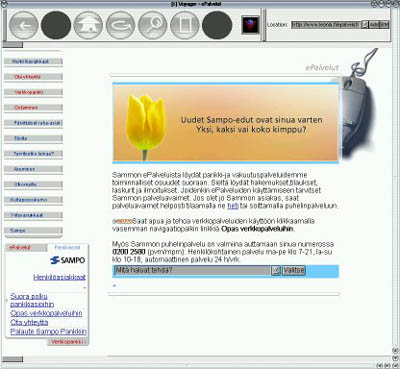The width and height of the screenshot is (400, 369).
Task: Open the 'Verkkopankki' sidebar menu item
Action: [33, 92]
